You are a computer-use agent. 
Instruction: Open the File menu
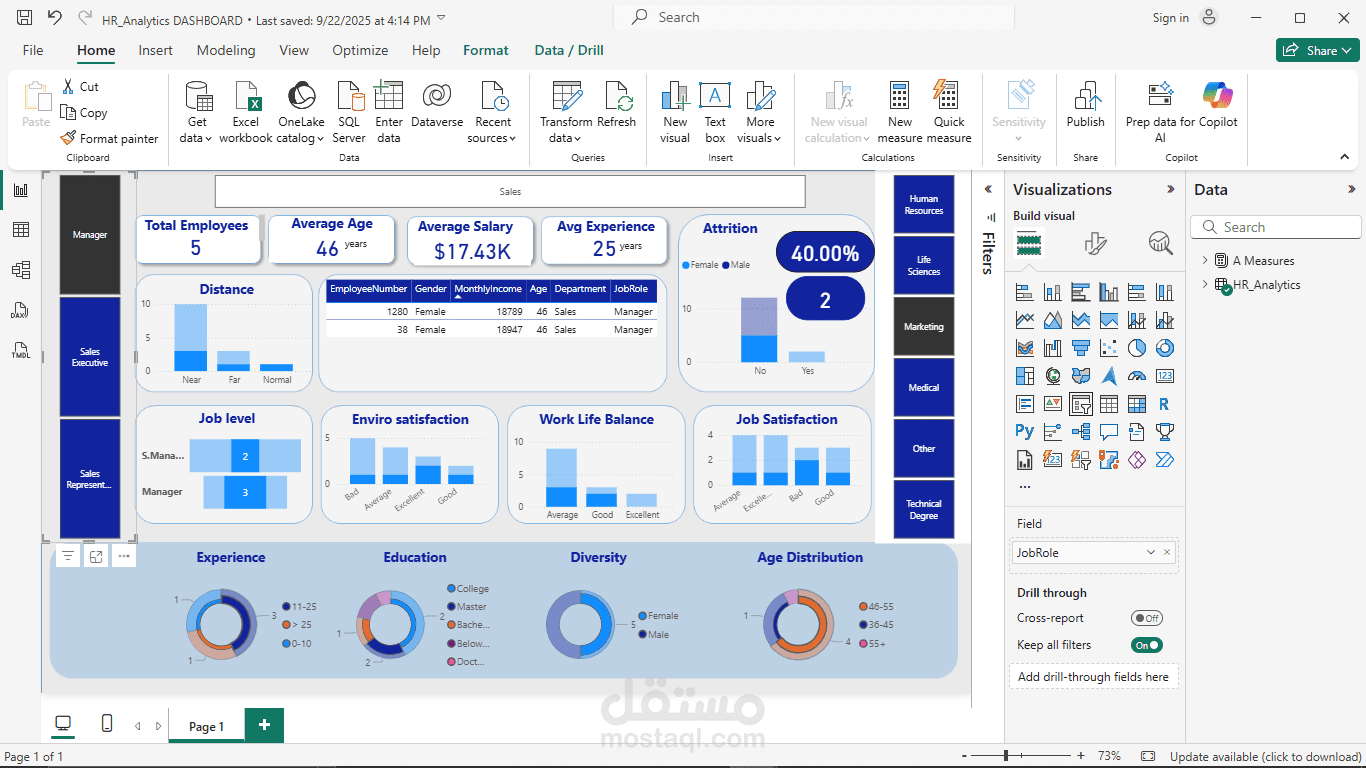(x=33, y=50)
